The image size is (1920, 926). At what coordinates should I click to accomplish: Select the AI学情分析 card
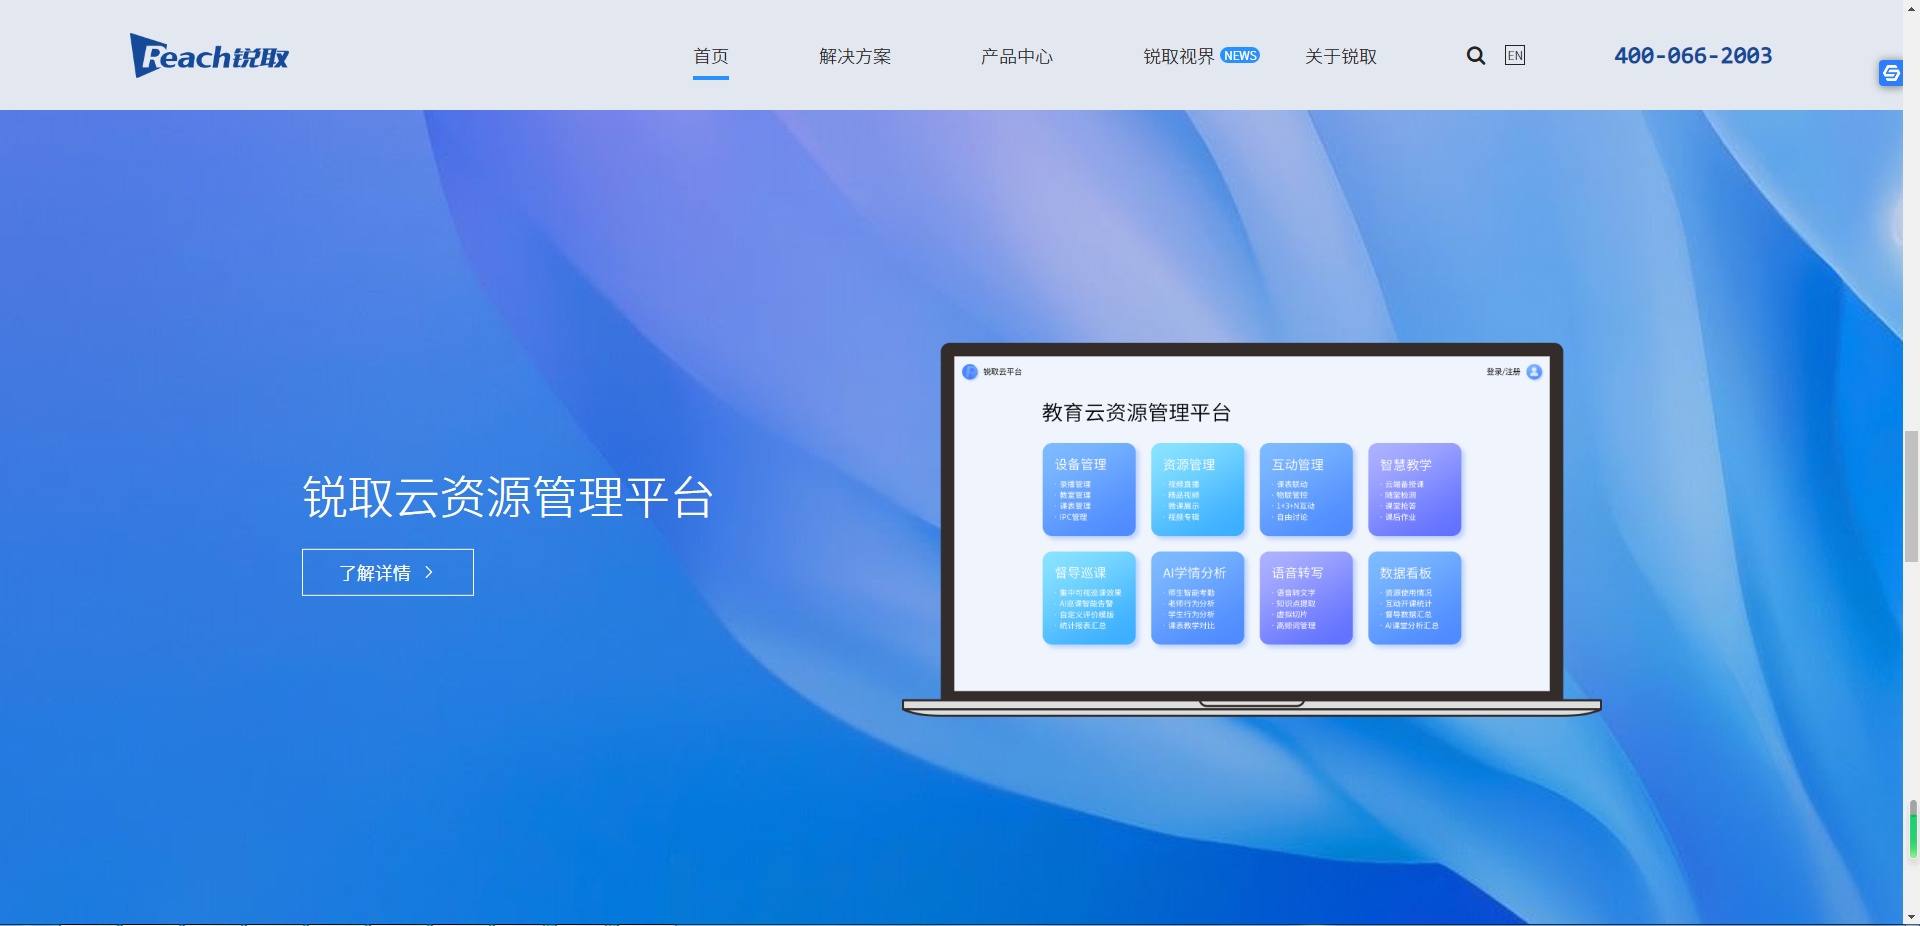[x=1197, y=598]
